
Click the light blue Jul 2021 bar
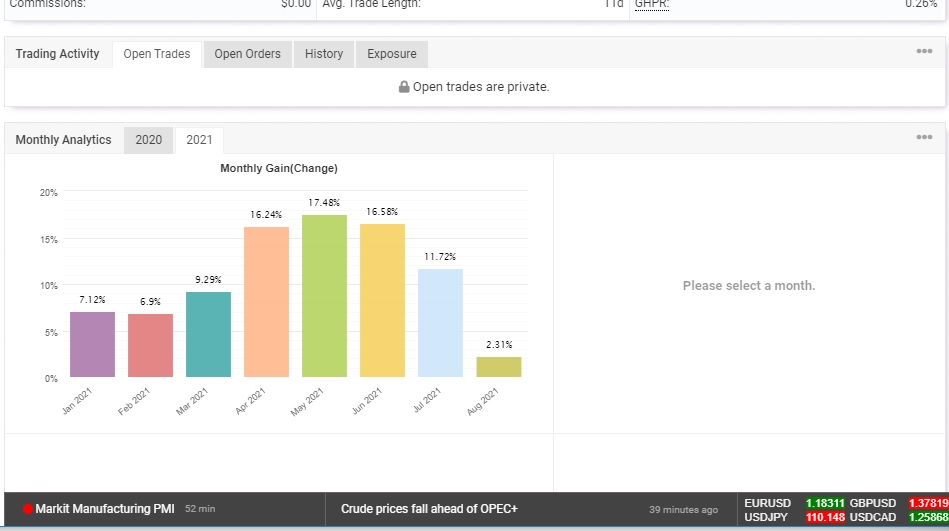click(440, 322)
